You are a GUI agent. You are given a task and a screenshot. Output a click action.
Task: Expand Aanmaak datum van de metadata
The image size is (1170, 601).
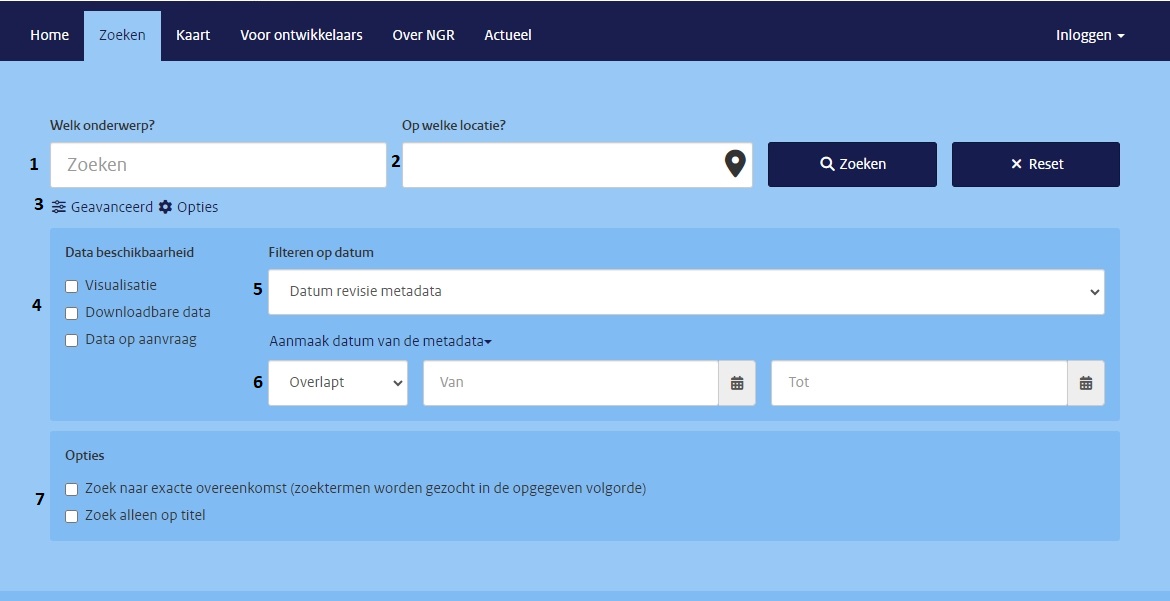pyautogui.click(x=380, y=342)
